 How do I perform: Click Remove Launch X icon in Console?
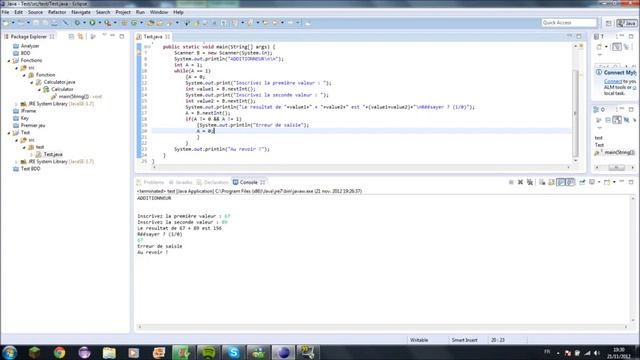(x=520, y=182)
